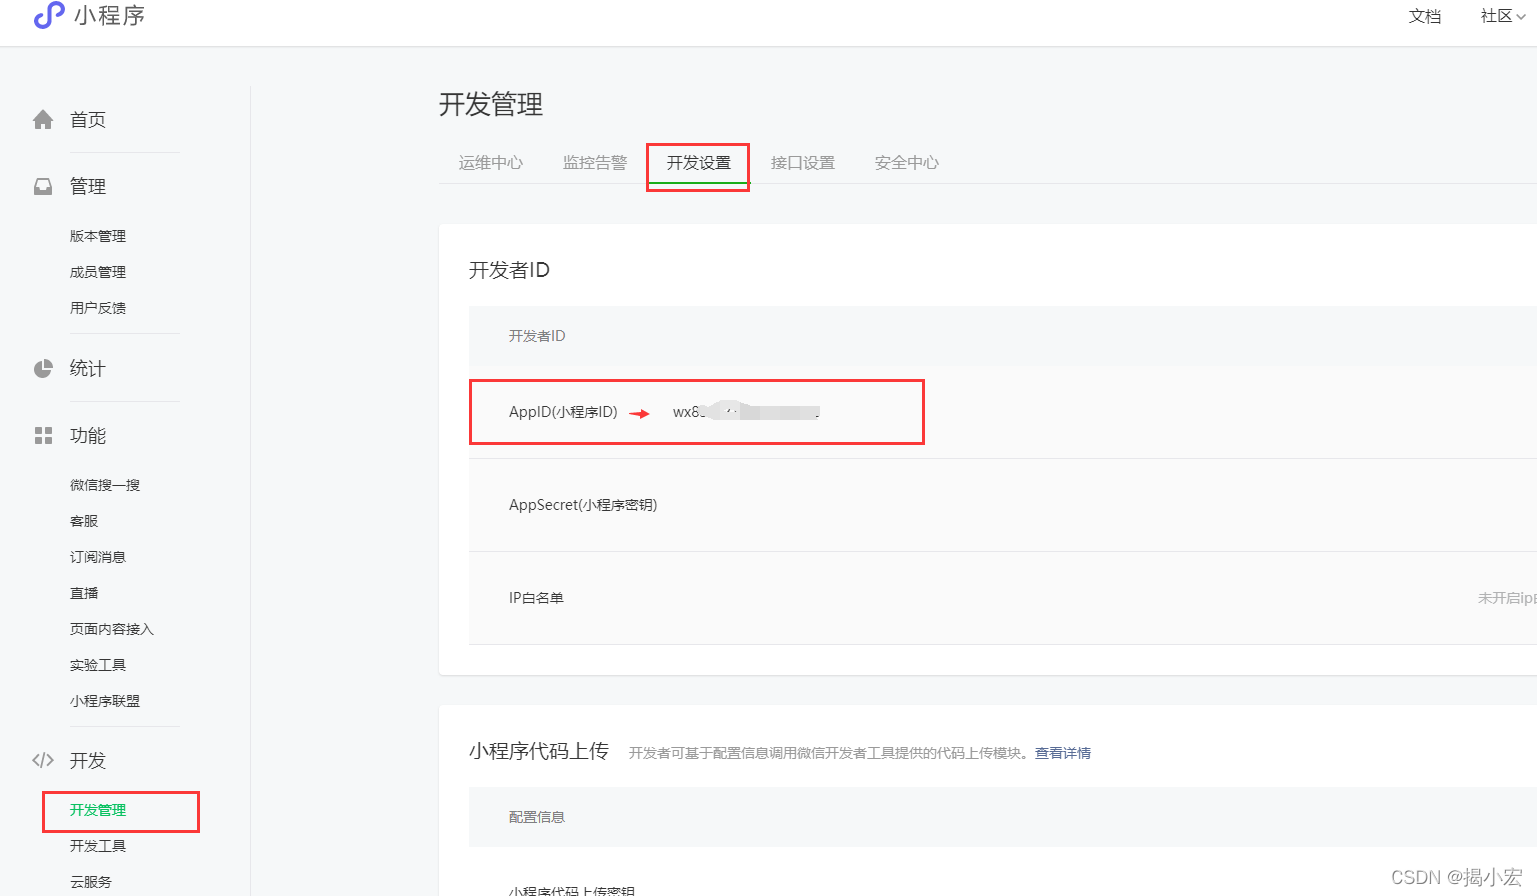Image resolution: width=1537 pixels, height=896 pixels.
Task: Click the 配置信息 row
Action: [x=536, y=816]
